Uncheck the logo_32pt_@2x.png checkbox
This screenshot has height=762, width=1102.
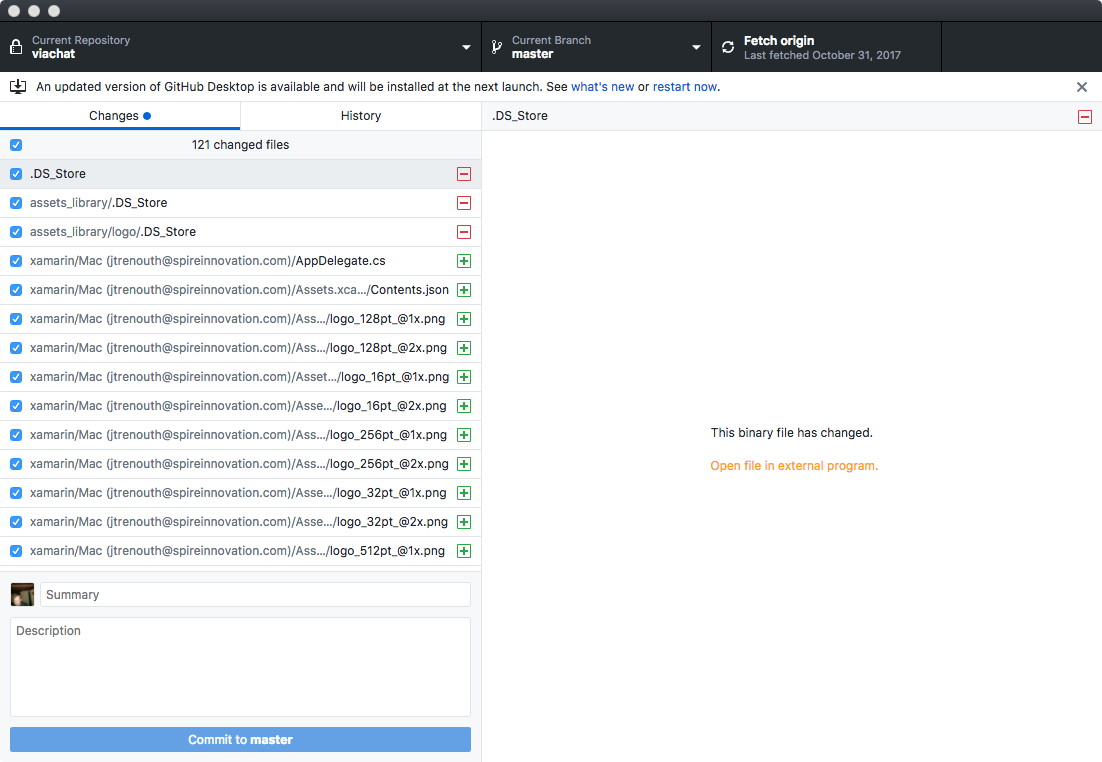pos(16,522)
